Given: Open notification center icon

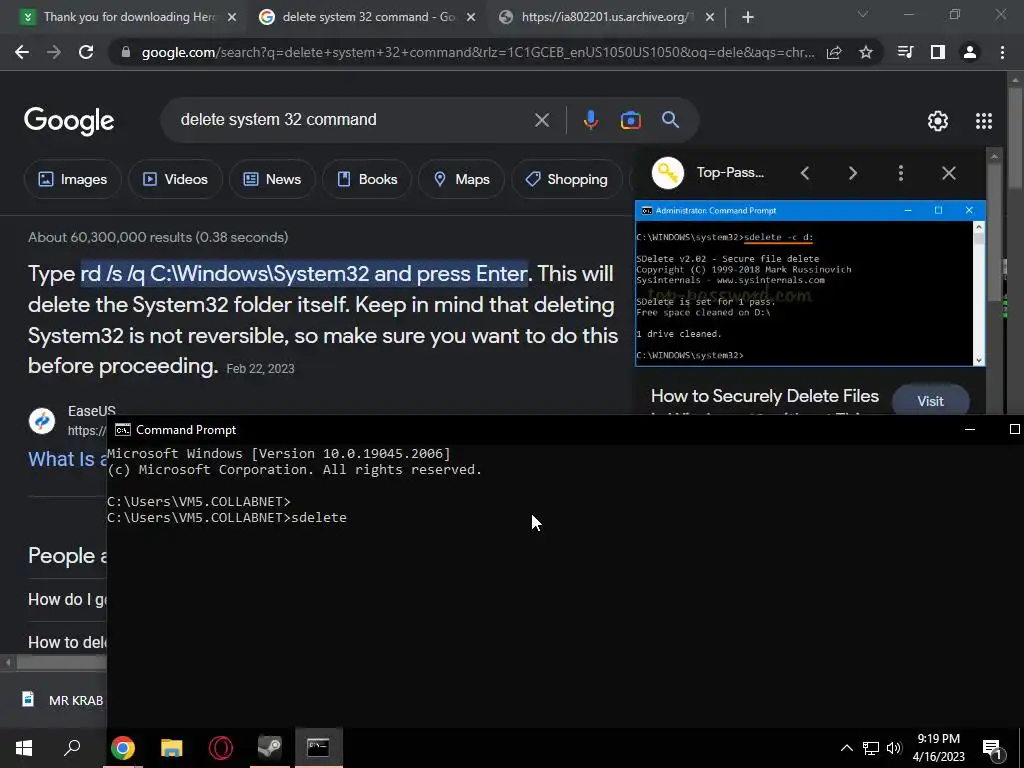Looking at the screenshot, I should 992,749.
